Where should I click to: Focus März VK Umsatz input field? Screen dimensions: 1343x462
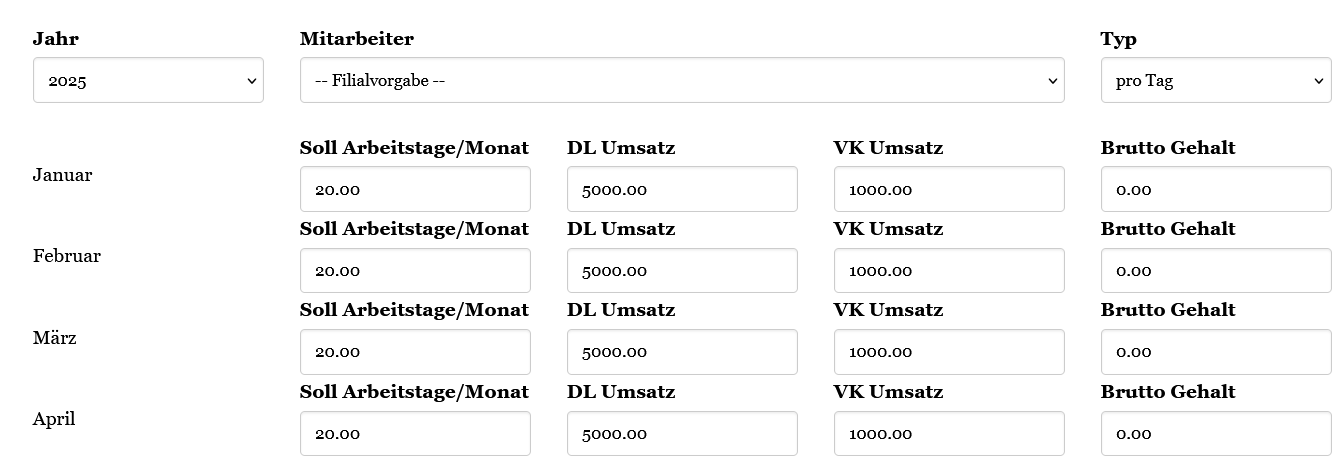click(x=948, y=352)
